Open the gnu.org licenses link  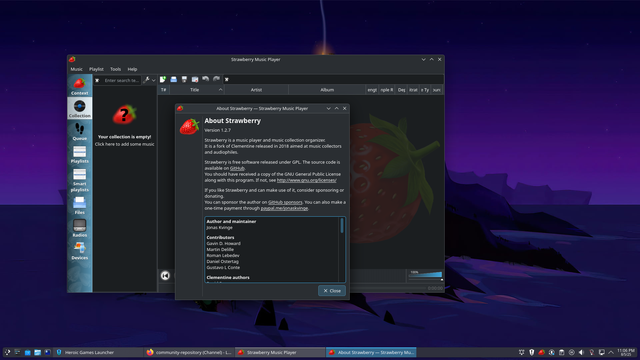pyautogui.click(x=307, y=180)
